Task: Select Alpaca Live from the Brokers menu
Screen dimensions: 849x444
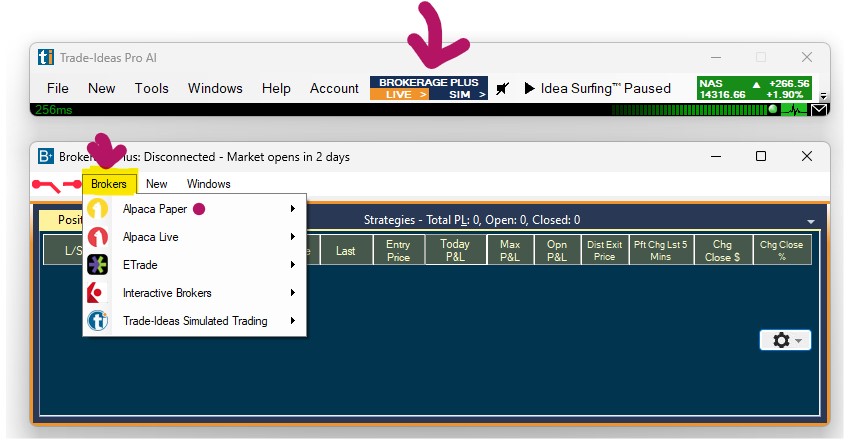Action: pyautogui.click(x=194, y=237)
